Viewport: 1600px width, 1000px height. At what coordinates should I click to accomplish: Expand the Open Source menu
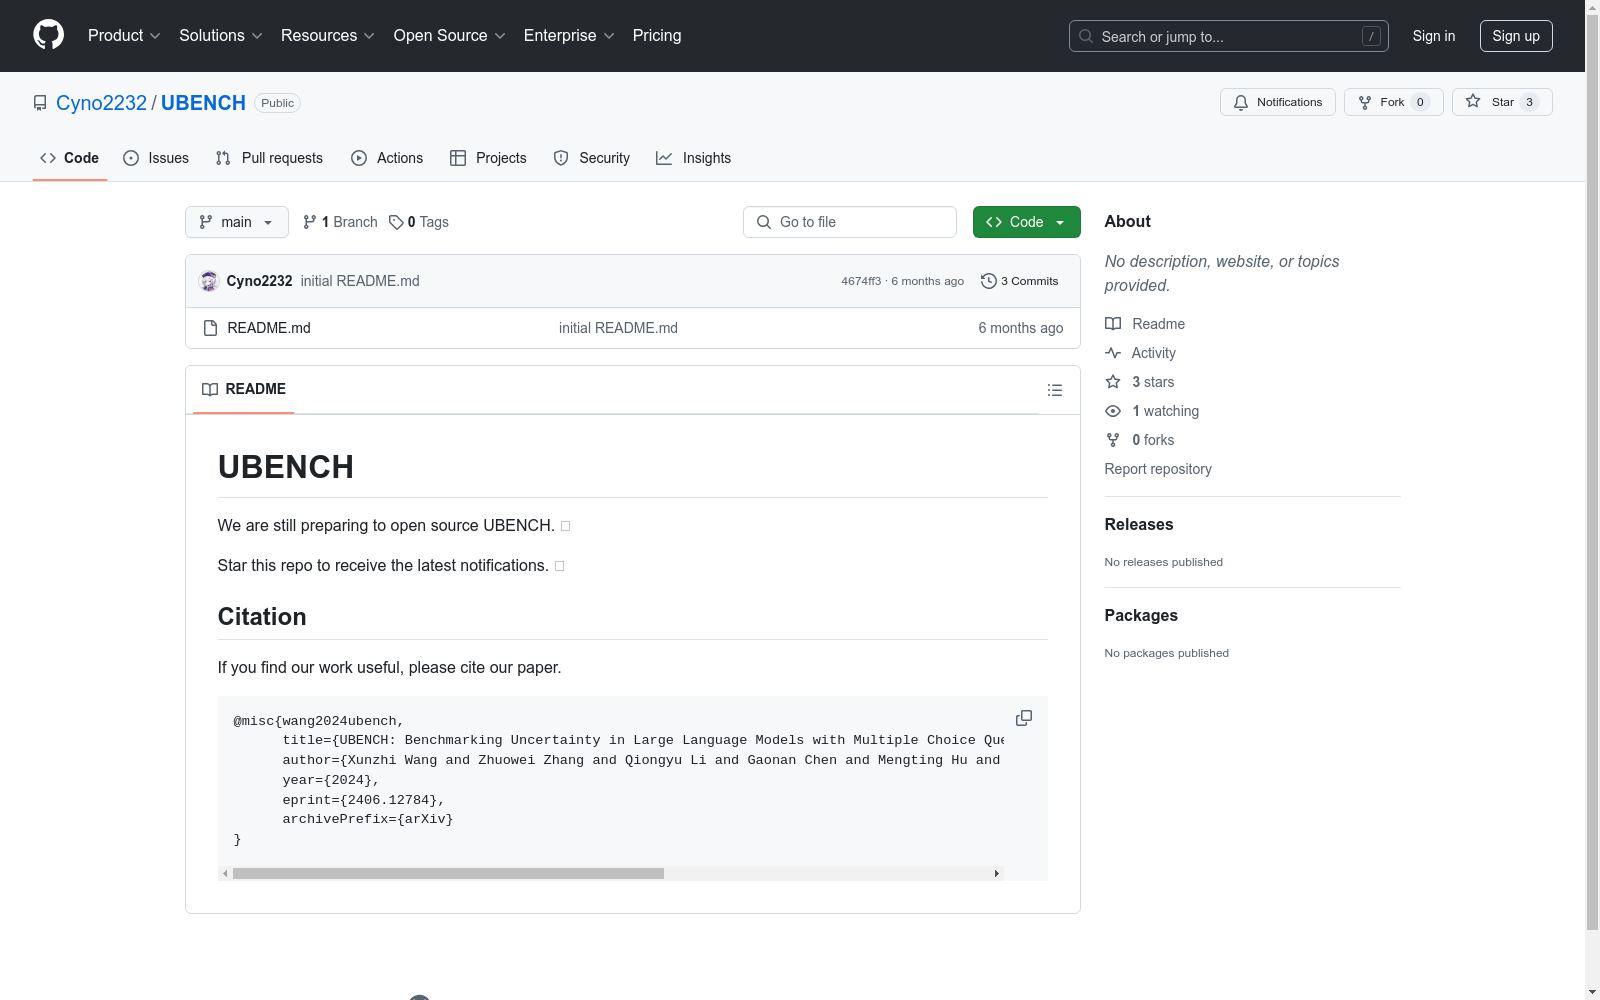450,36
